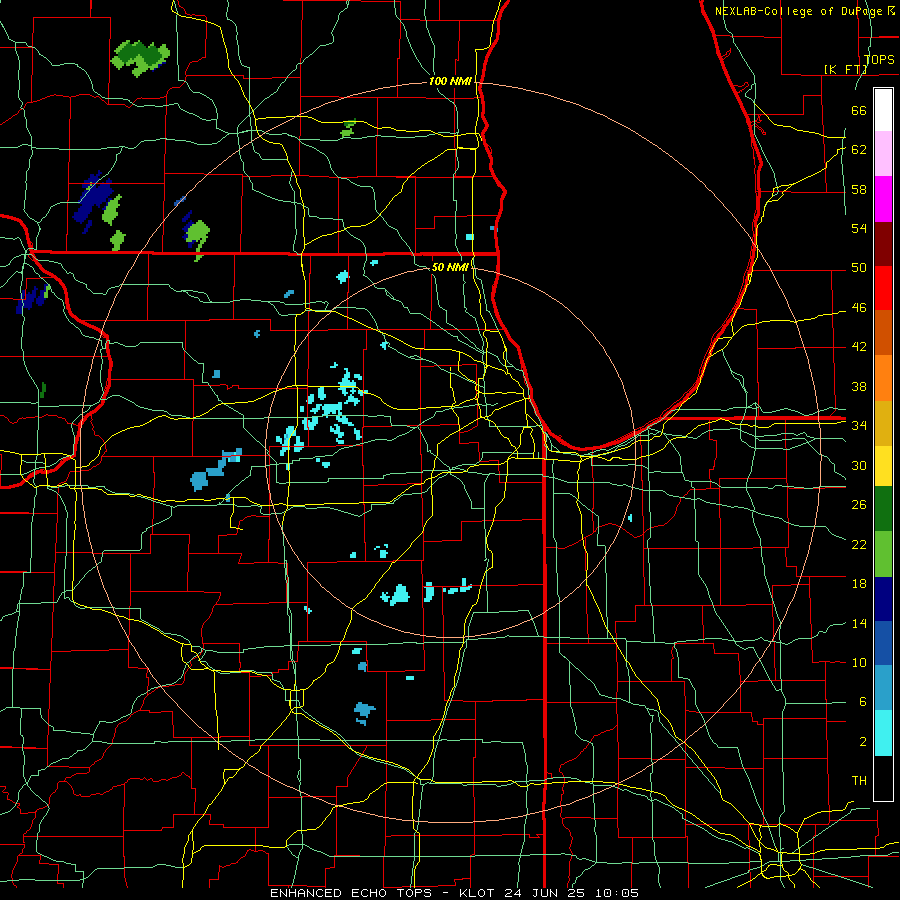
Task: Click the white 66+ swatch in legend
Action: click(883, 110)
